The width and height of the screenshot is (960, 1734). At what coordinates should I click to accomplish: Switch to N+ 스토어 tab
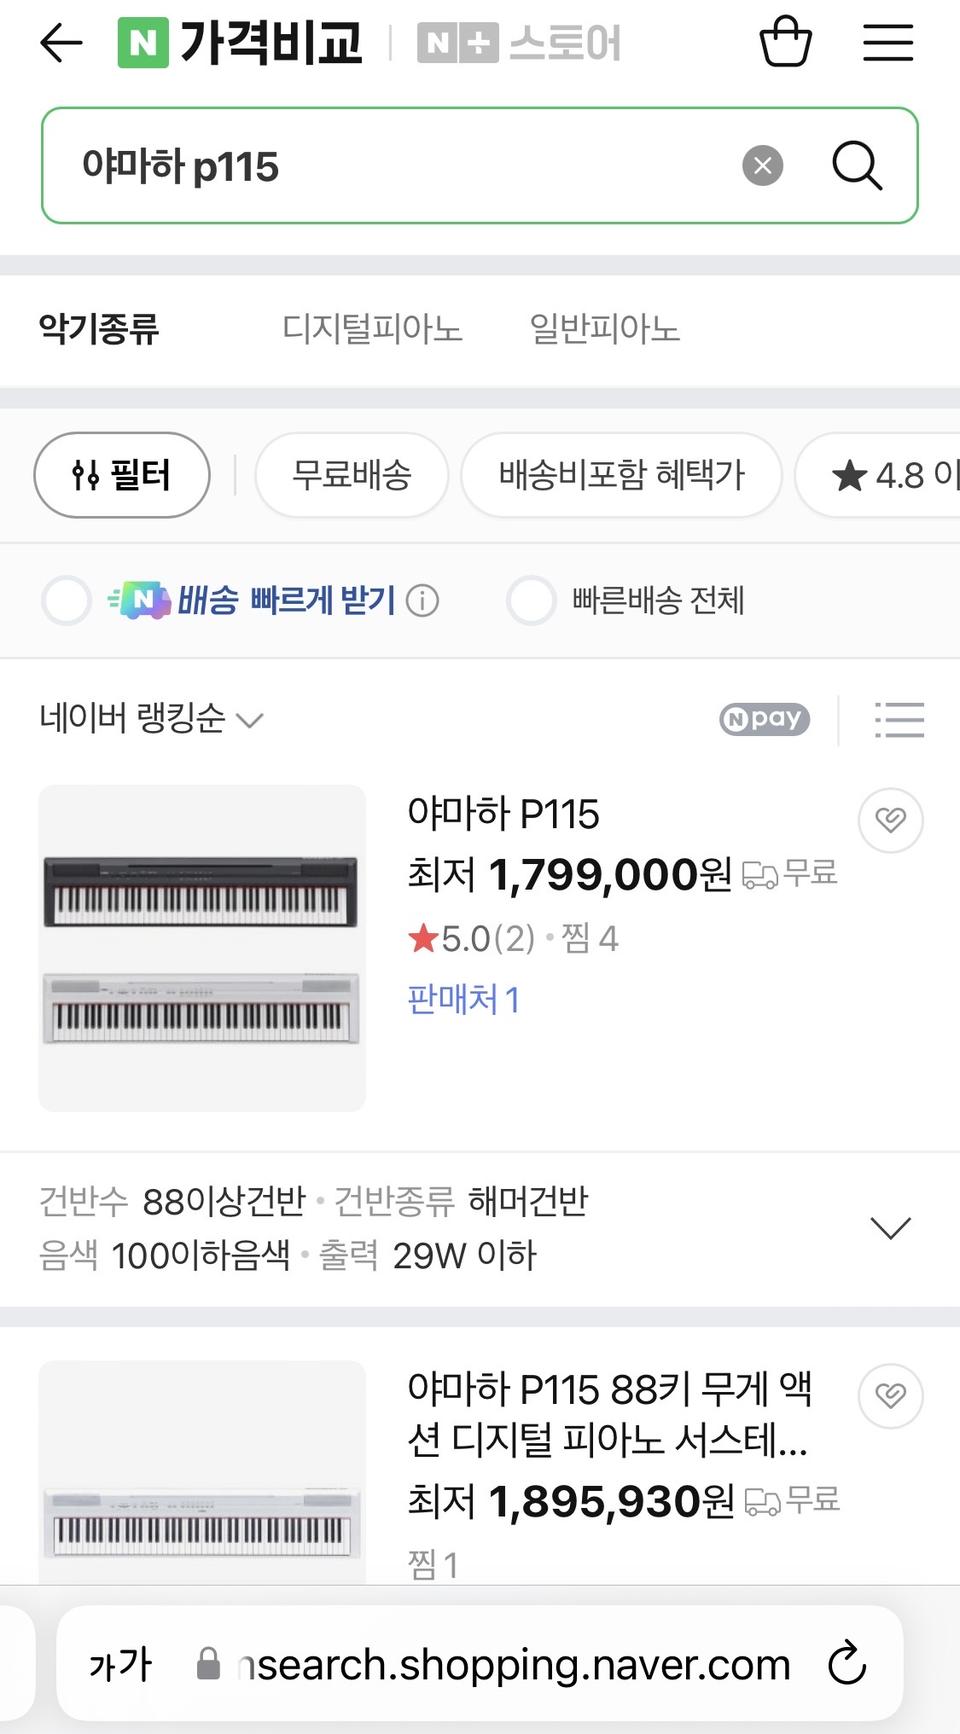[519, 43]
